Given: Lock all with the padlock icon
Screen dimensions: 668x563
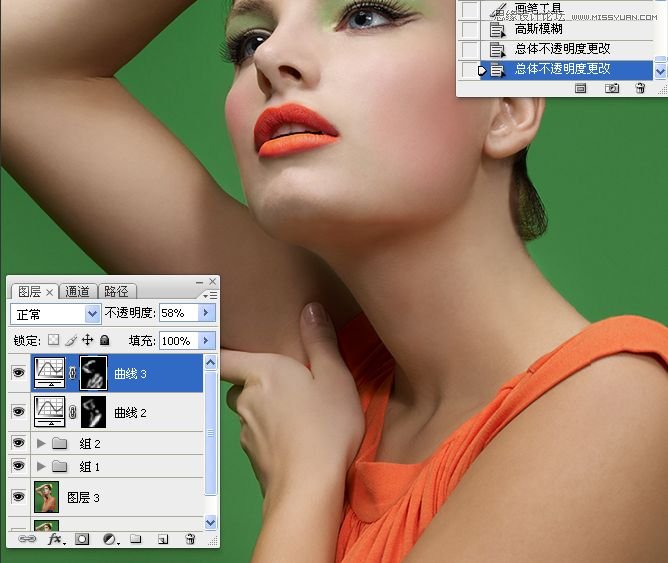Looking at the screenshot, I should pyautogui.click(x=104, y=340).
